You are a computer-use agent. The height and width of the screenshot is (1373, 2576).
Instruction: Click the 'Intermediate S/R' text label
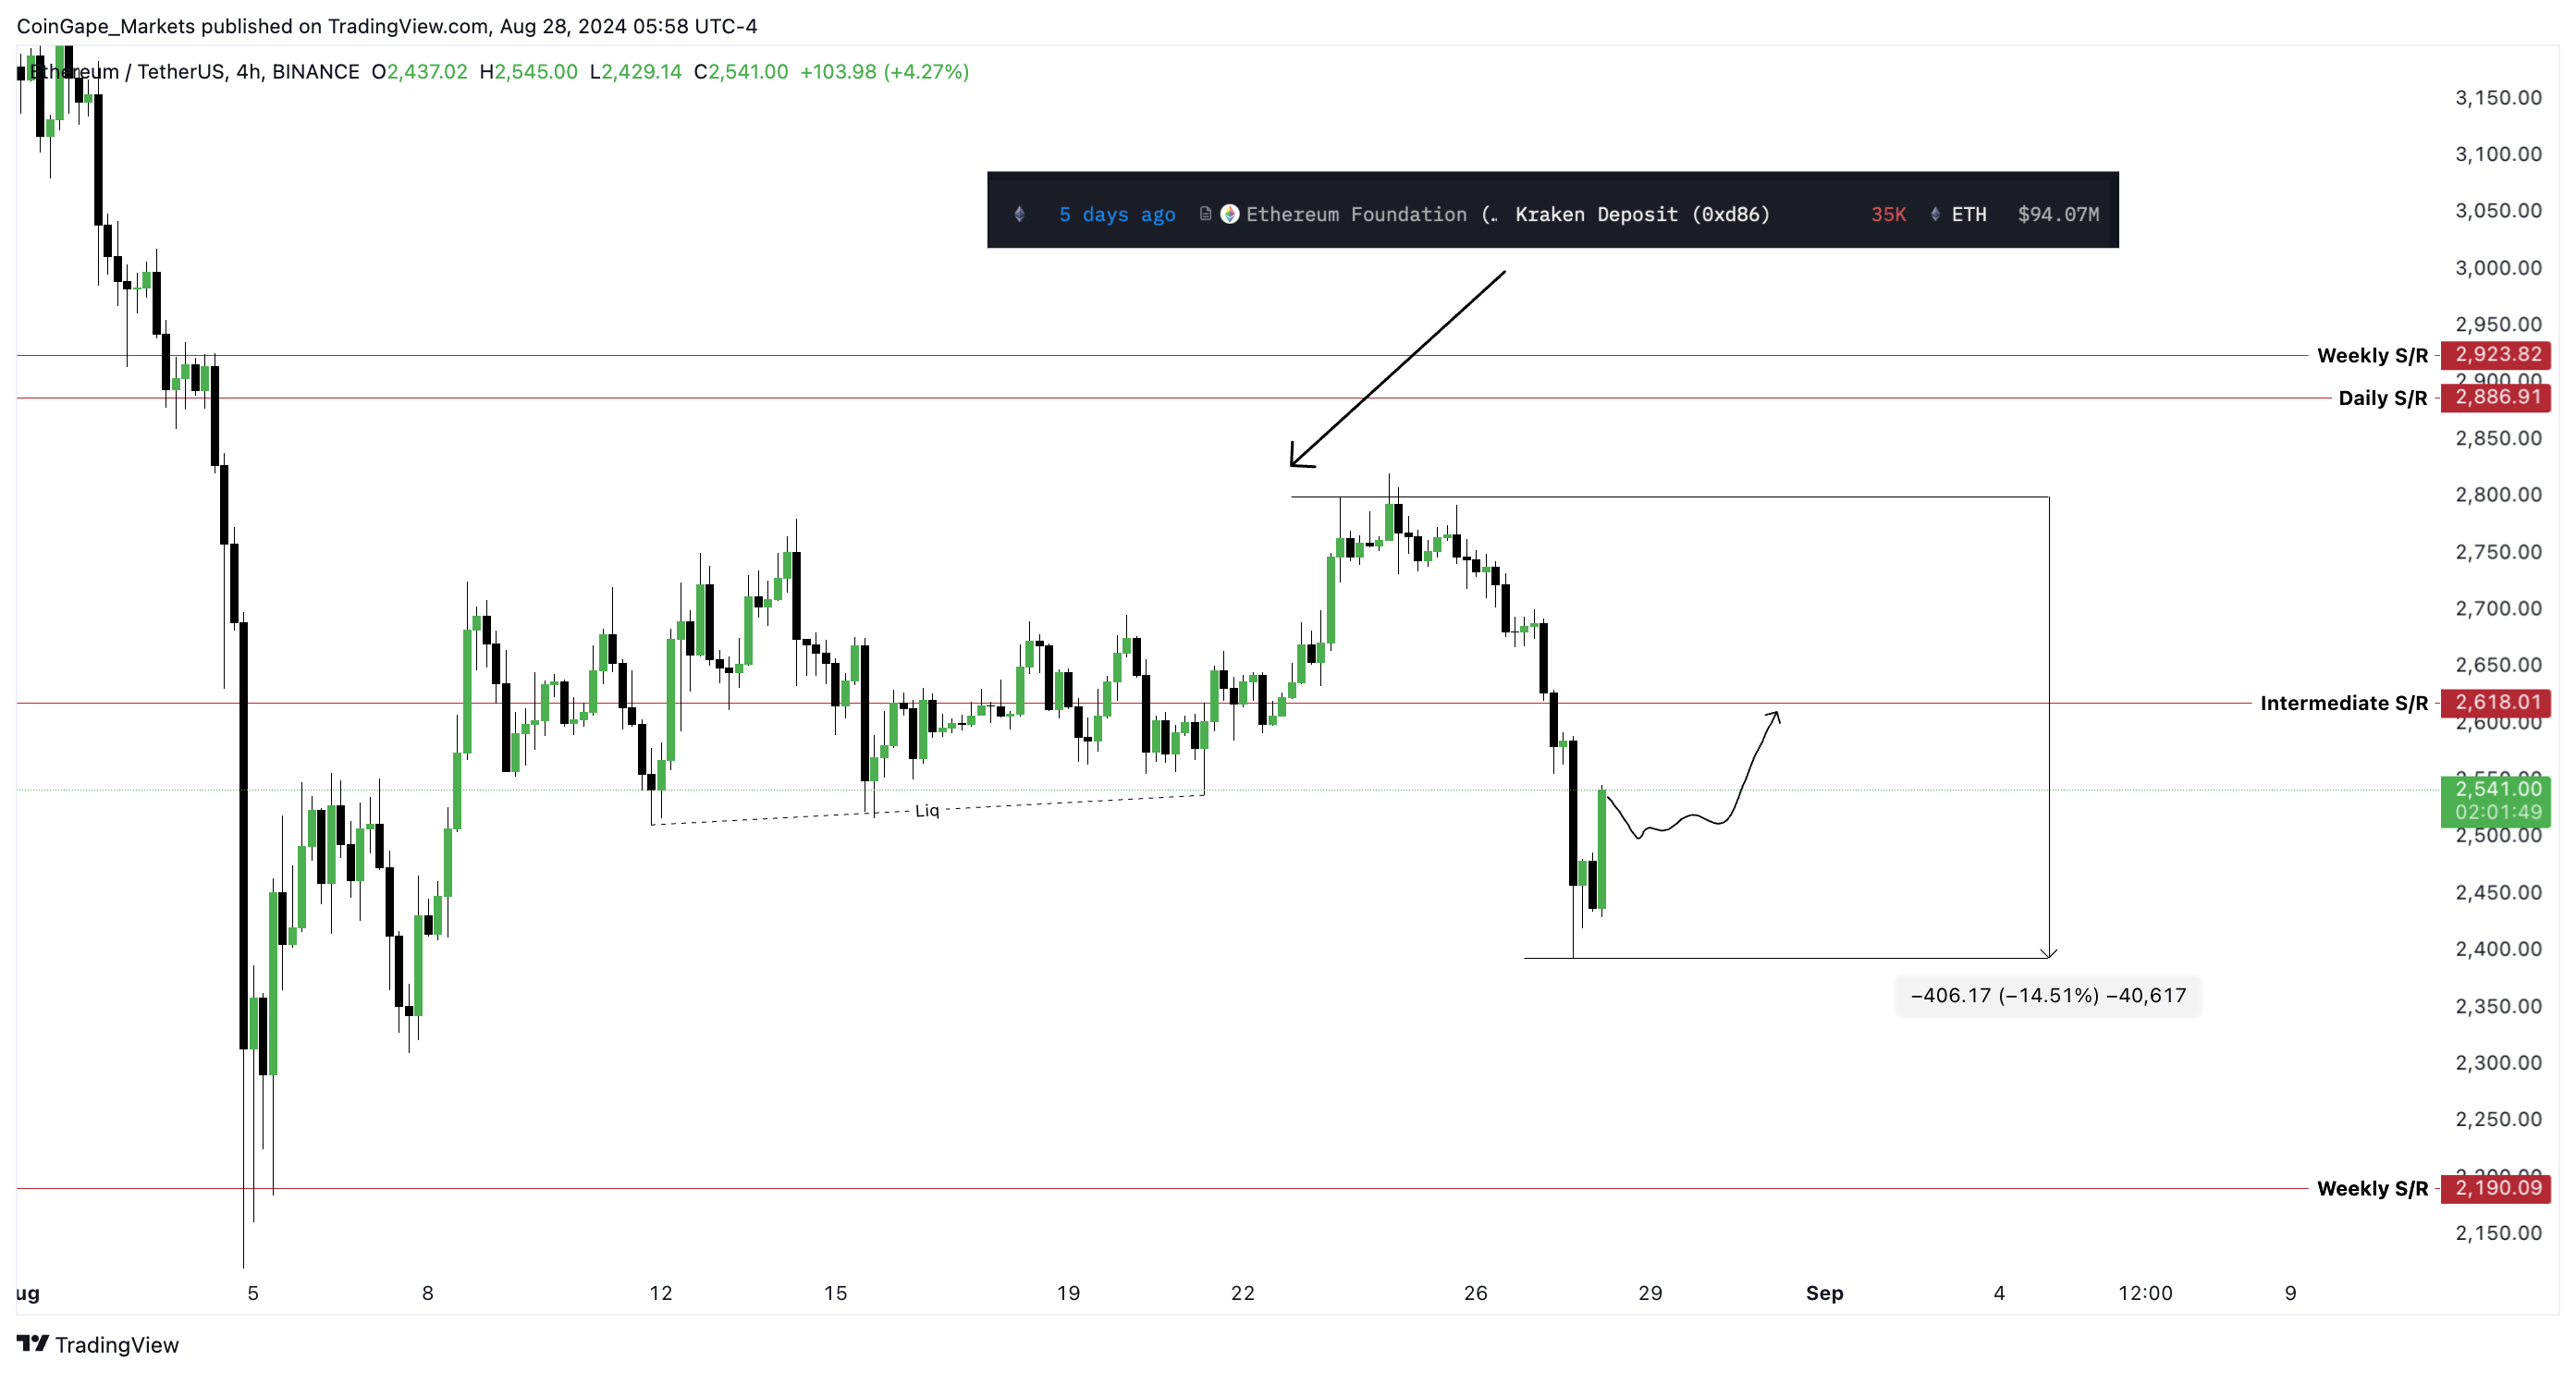click(x=2344, y=703)
